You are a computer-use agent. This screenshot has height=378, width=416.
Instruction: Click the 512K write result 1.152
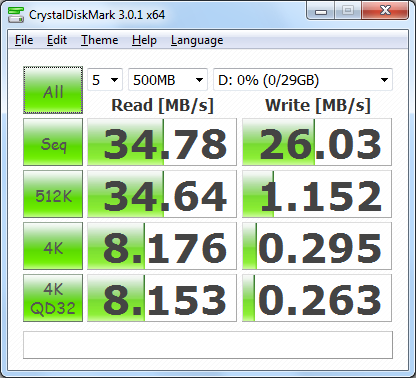click(x=317, y=194)
